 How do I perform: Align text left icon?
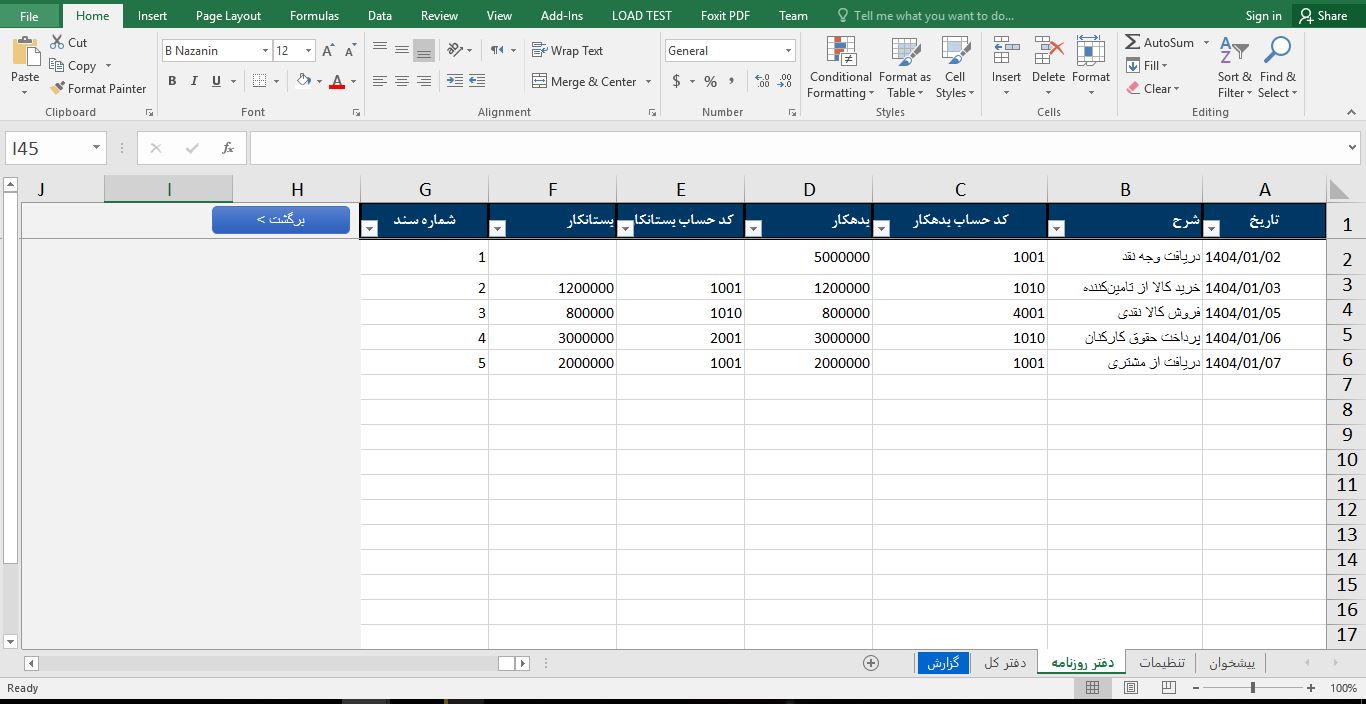click(x=380, y=81)
